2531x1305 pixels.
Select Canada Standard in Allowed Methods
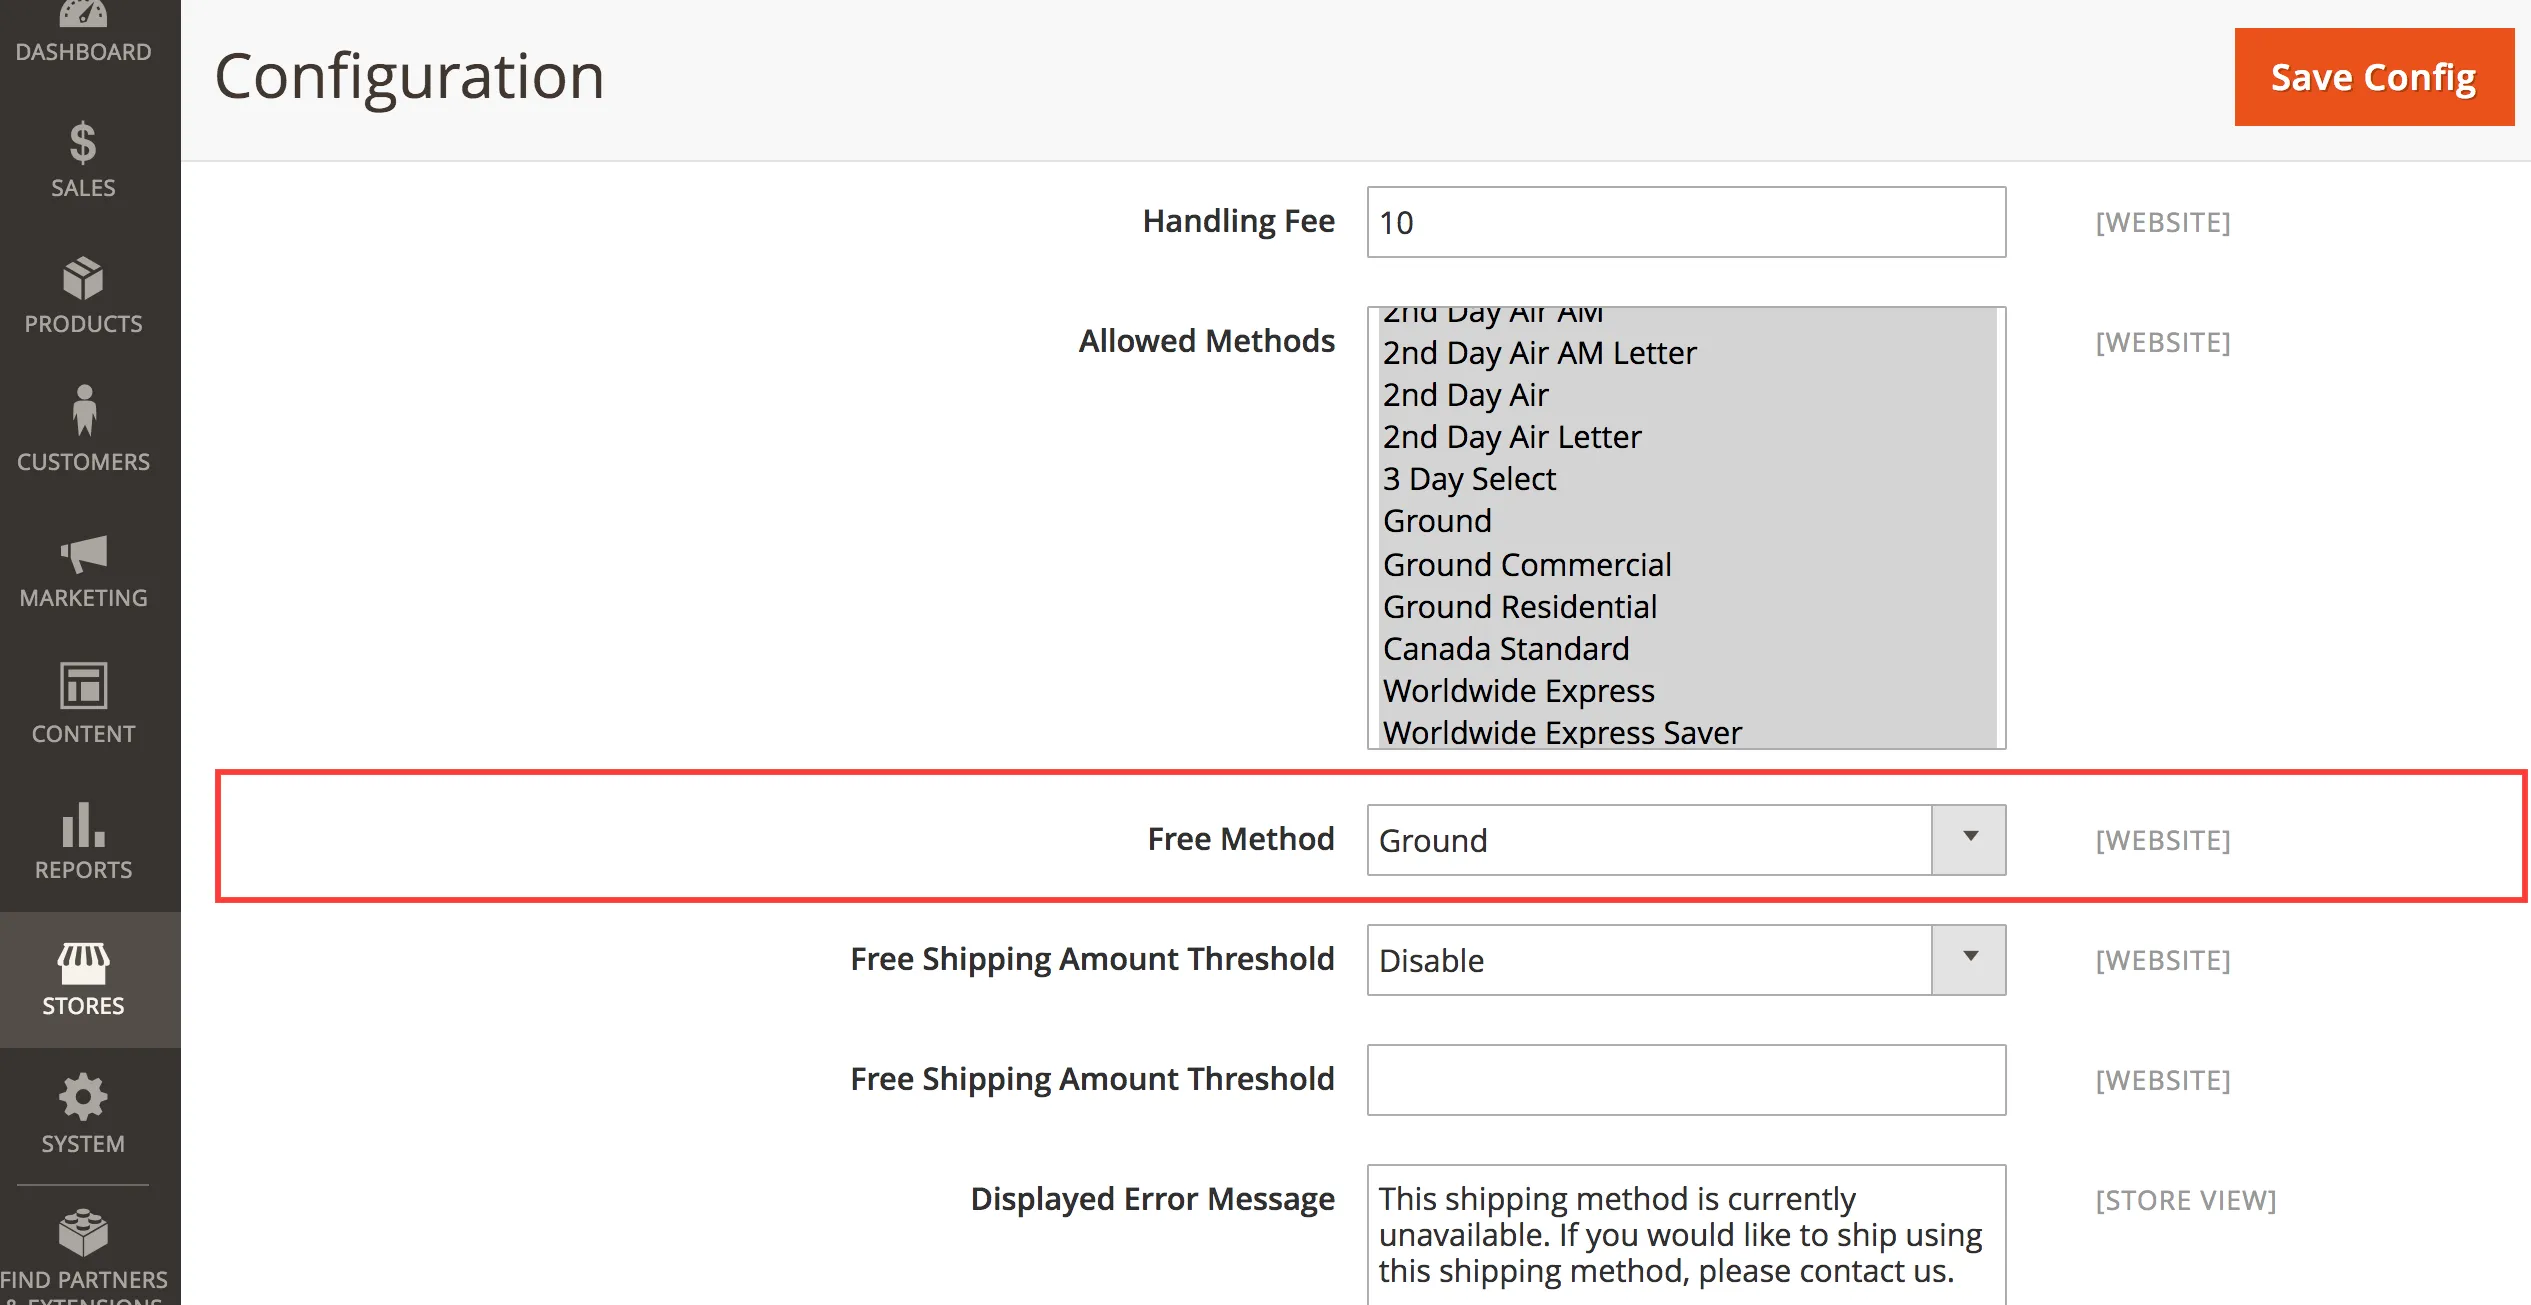click(1505, 649)
